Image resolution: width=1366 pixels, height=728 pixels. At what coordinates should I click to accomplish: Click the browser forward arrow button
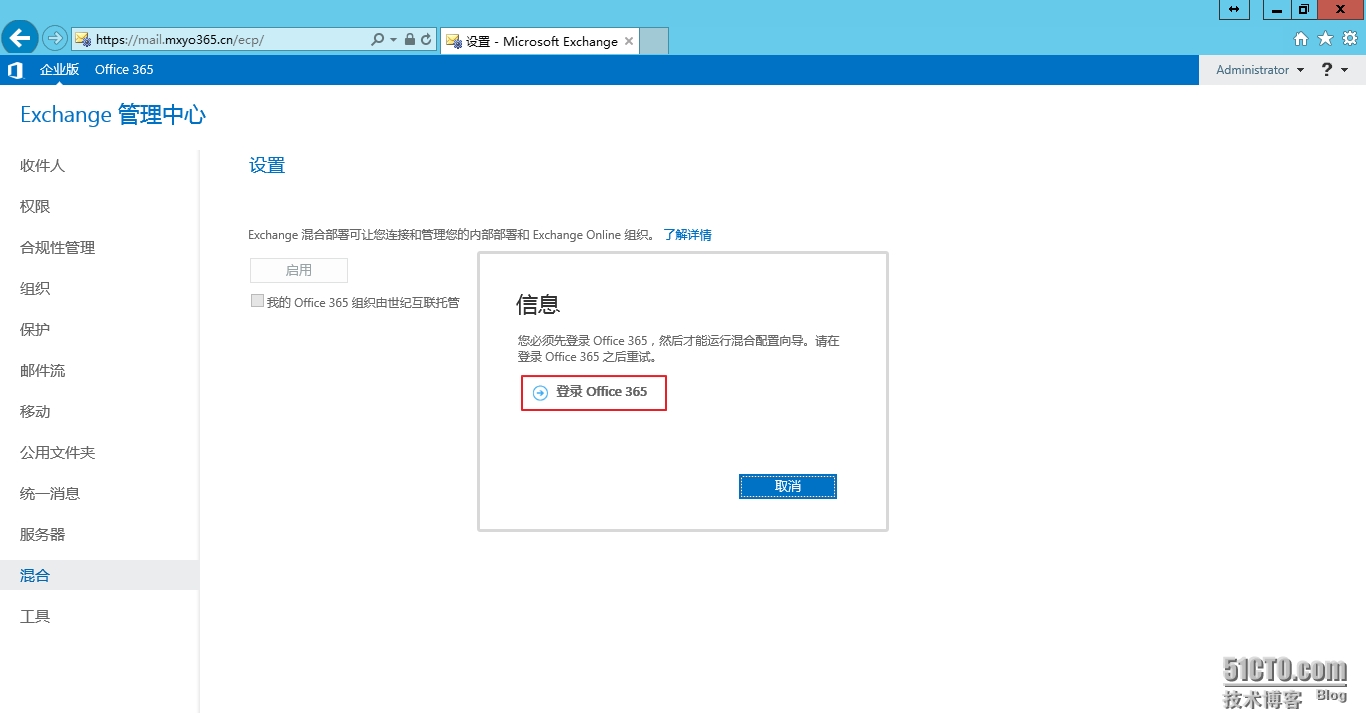pos(55,39)
